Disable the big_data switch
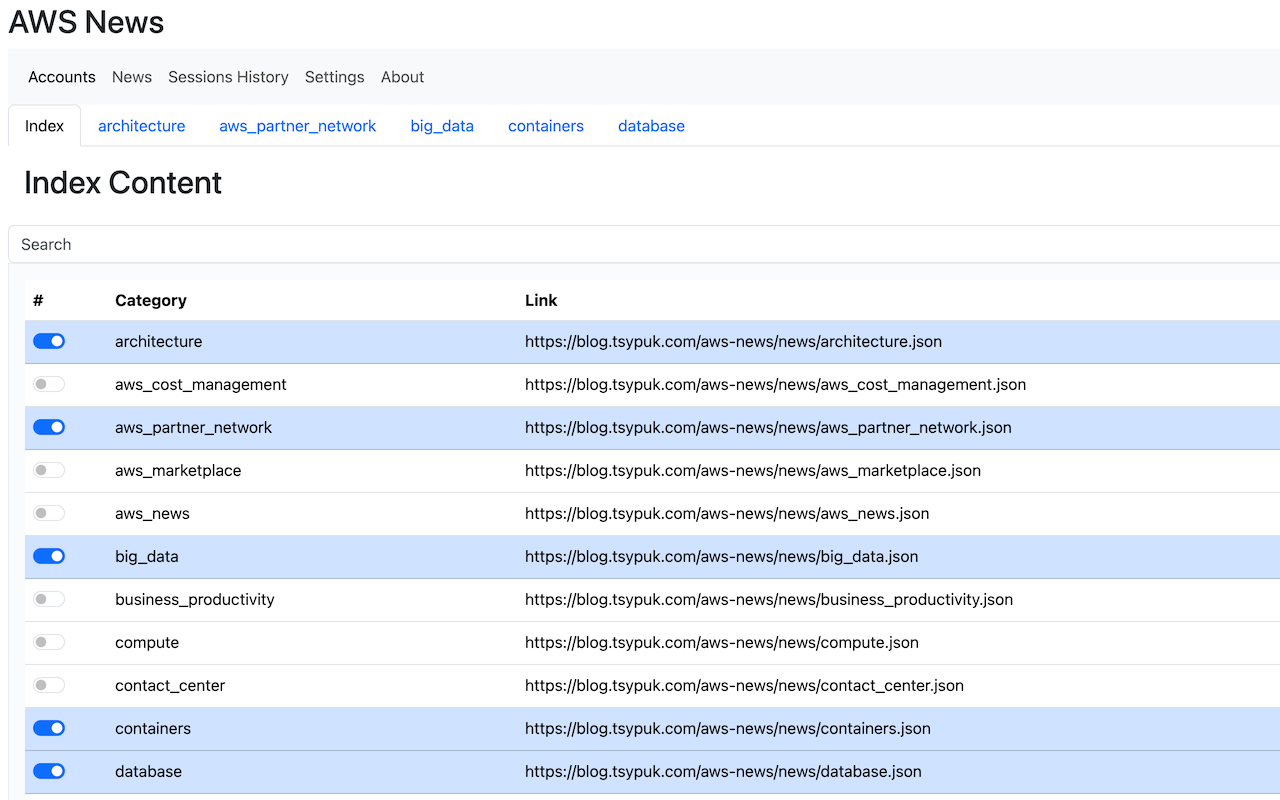Image resolution: width=1280 pixels, height=800 pixels. click(x=48, y=556)
